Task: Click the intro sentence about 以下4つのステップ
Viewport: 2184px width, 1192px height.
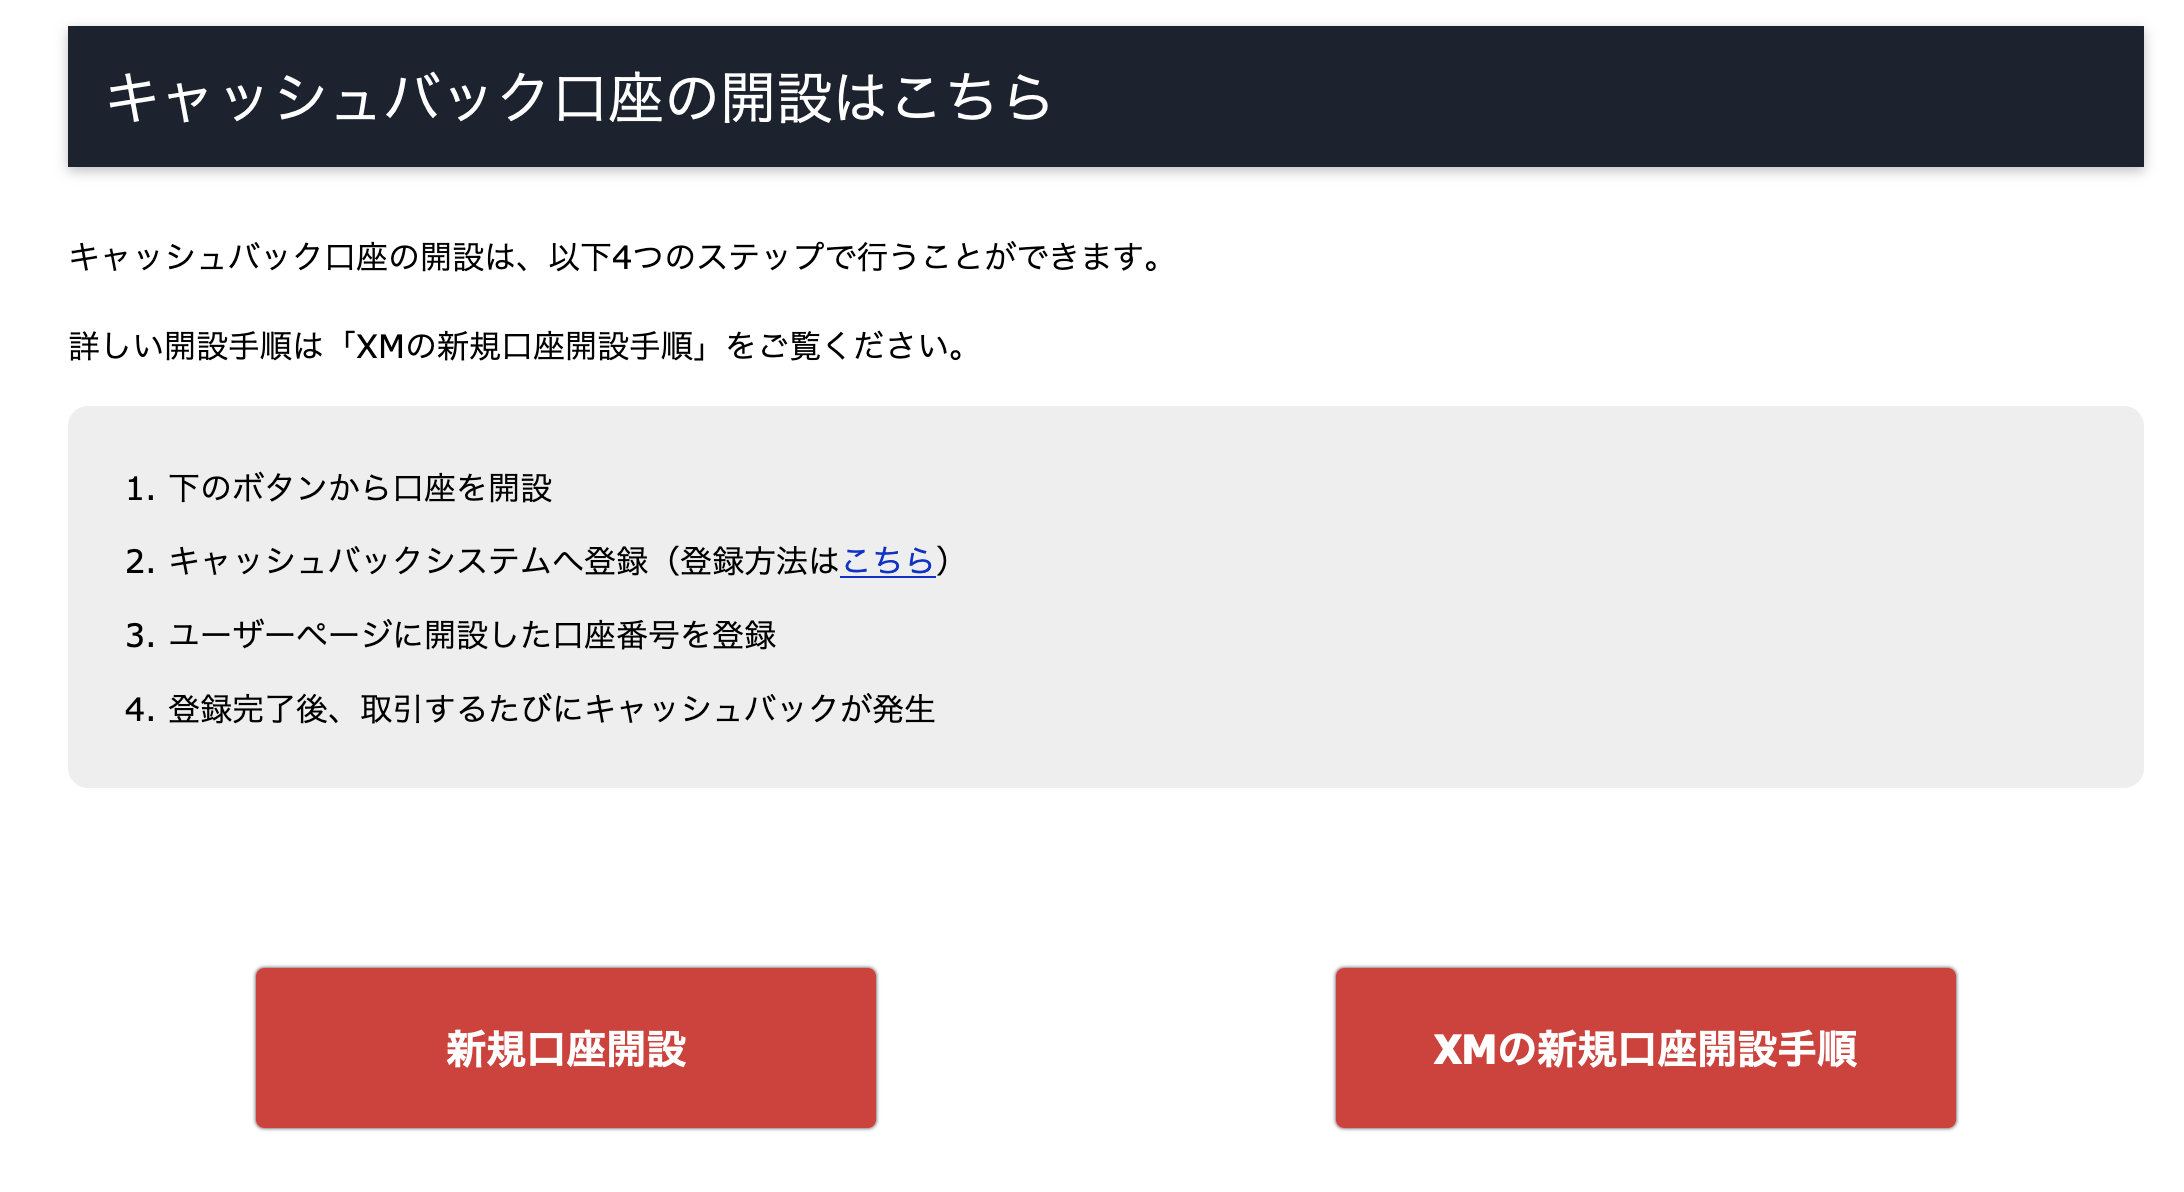Action: tap(616, 257)
